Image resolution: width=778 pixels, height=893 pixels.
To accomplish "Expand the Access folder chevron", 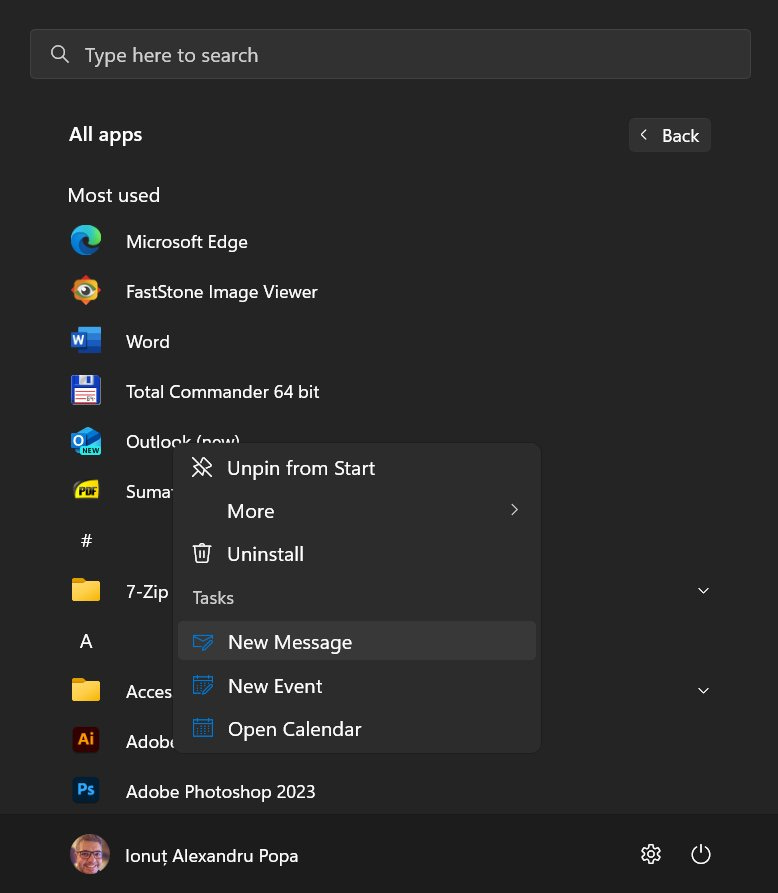I will point(703,691).
